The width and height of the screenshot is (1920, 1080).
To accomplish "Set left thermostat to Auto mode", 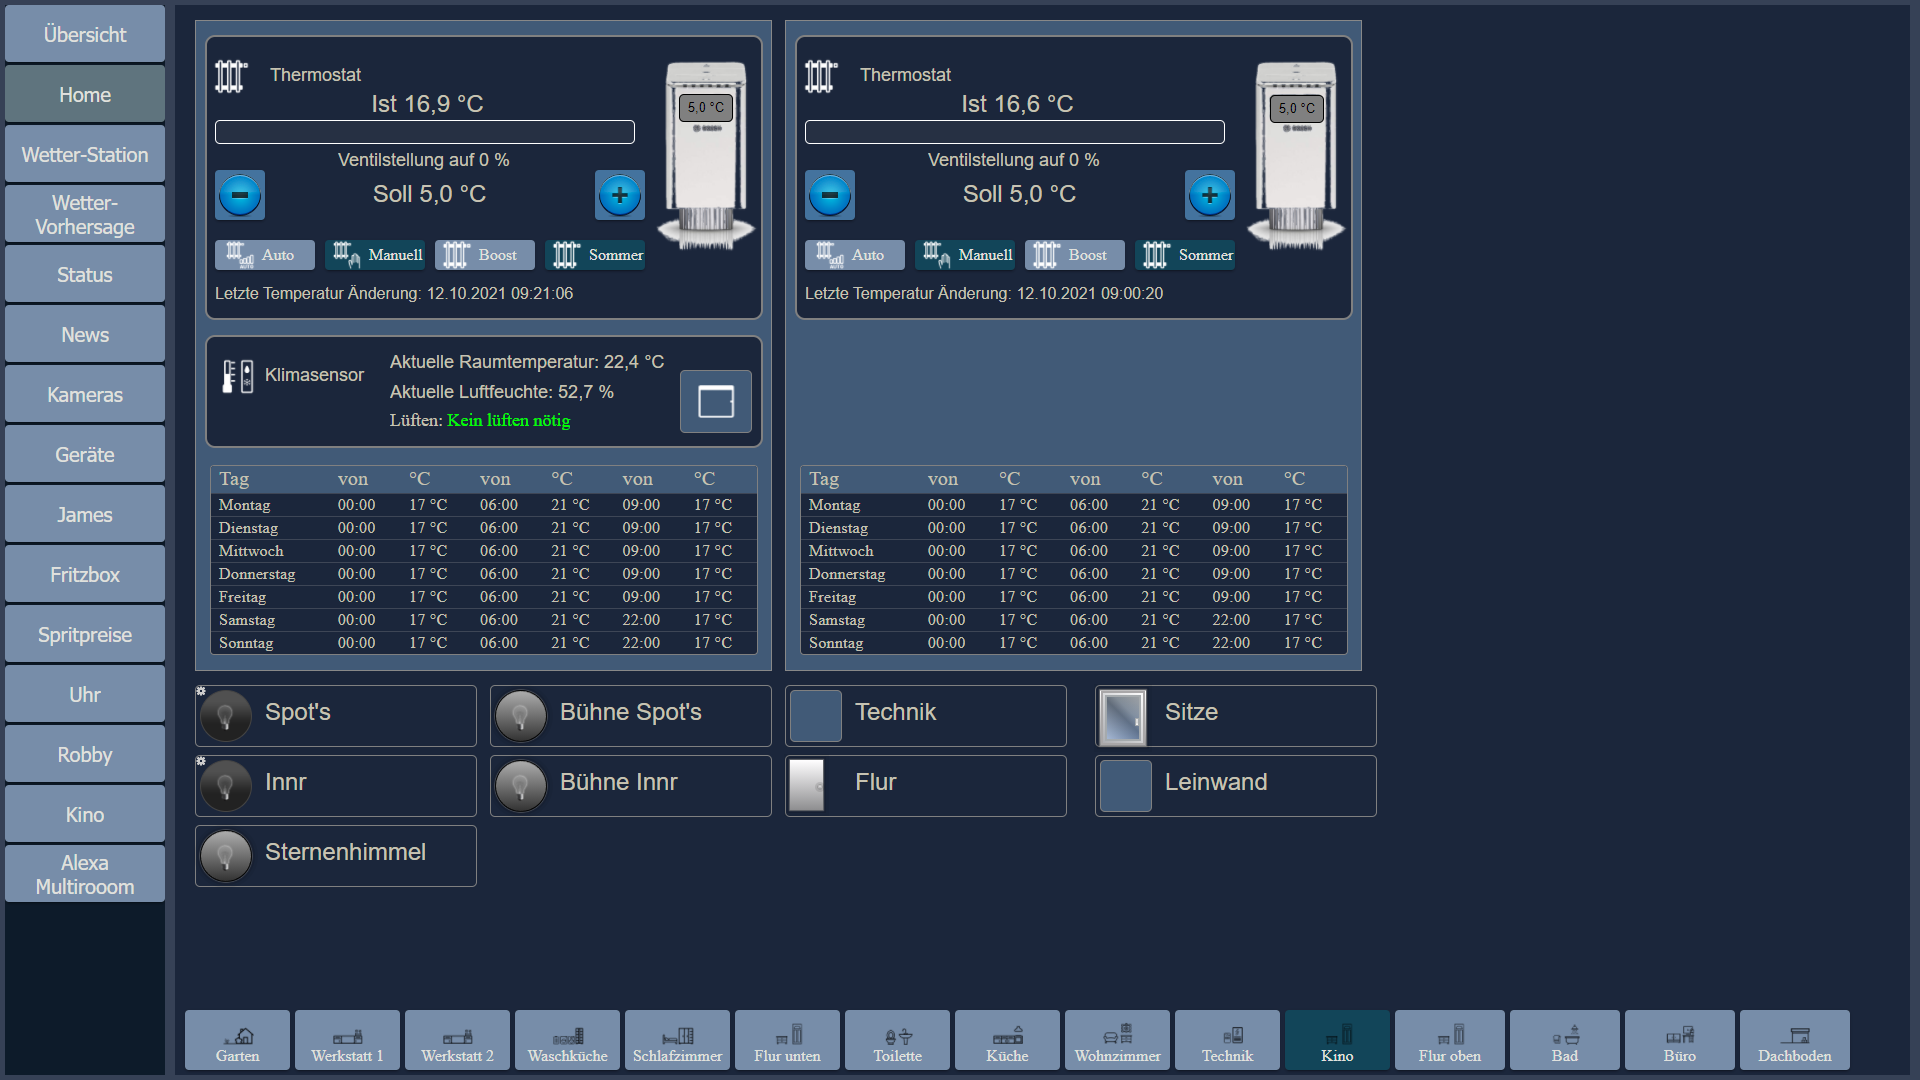I will click(x=265, y=255).
